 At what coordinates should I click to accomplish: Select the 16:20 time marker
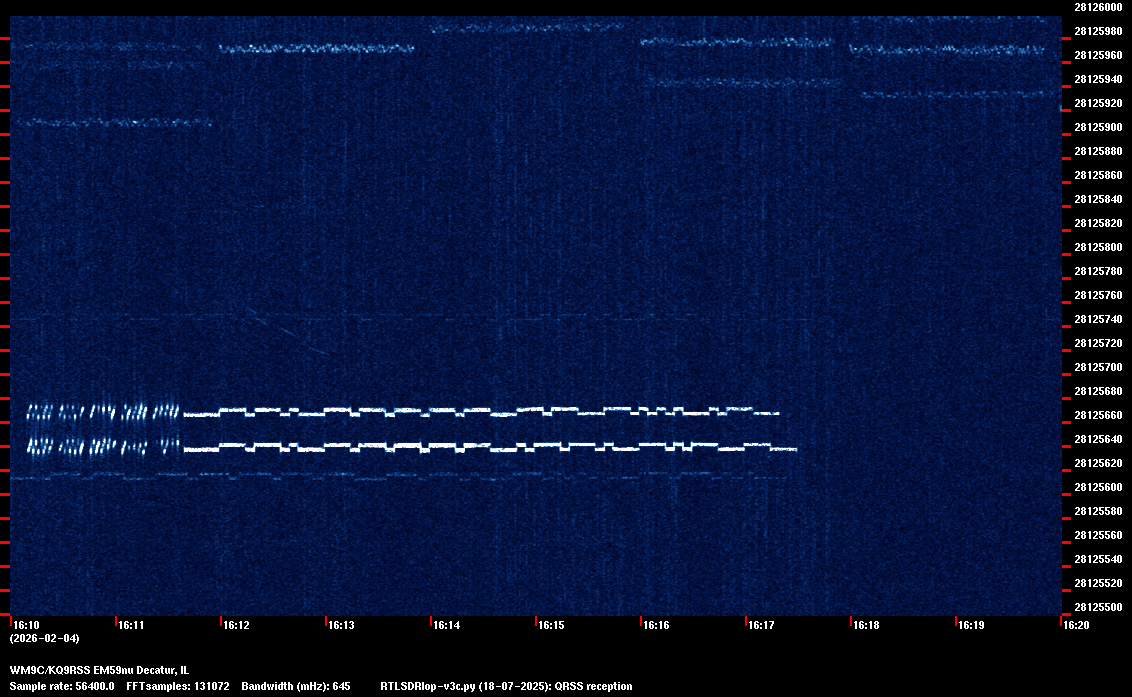[1076, 625]
